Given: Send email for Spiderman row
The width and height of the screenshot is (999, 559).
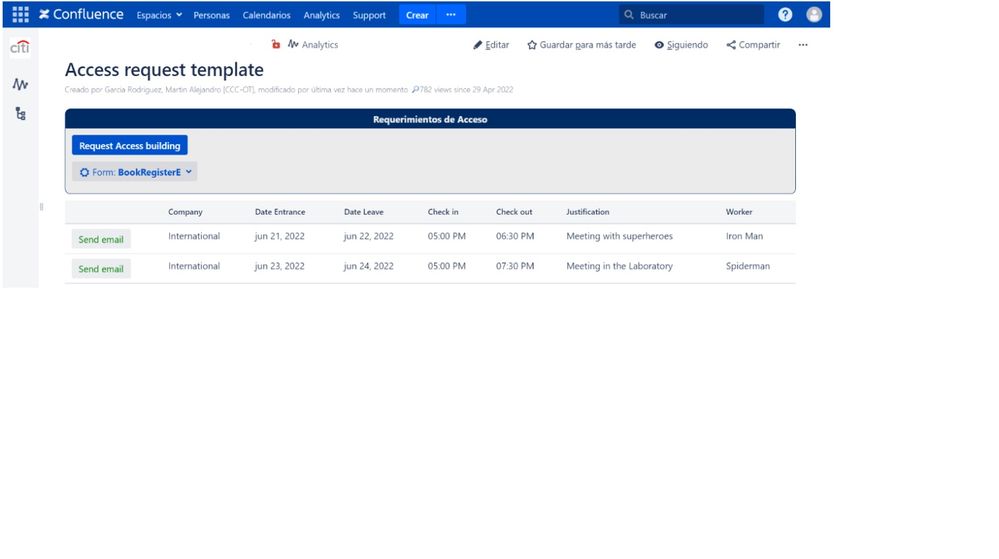Looking at the screenshot, I should click(x=101, y=268).
